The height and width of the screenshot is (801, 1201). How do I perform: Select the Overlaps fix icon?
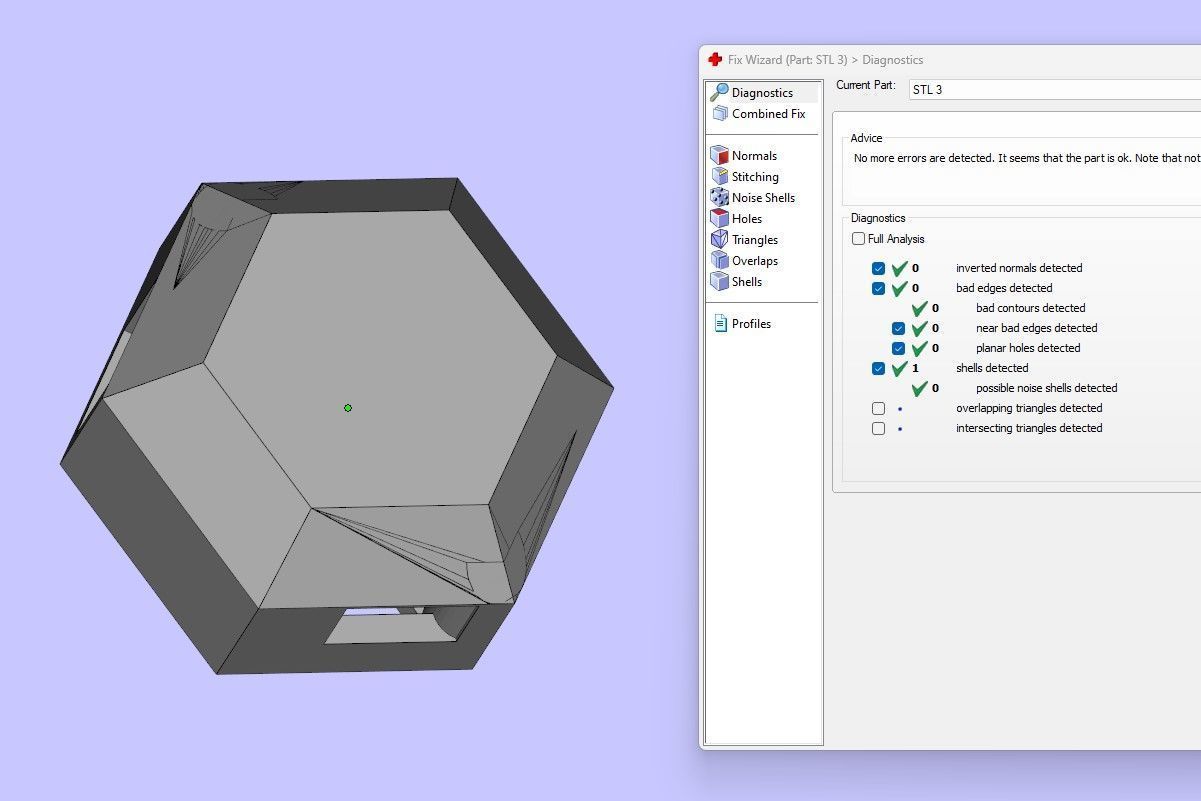(719, 260)
